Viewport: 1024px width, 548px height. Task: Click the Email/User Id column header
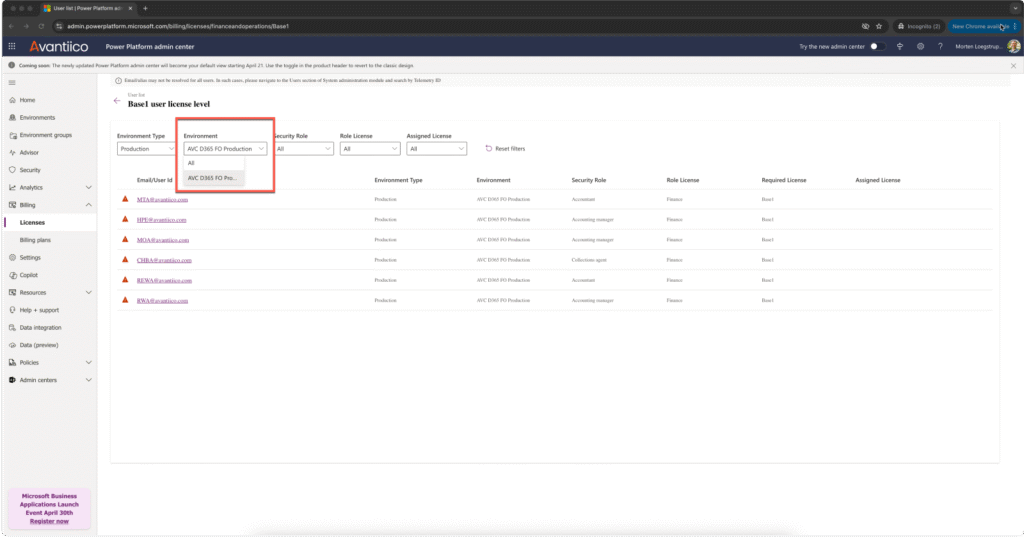(155, 180)
